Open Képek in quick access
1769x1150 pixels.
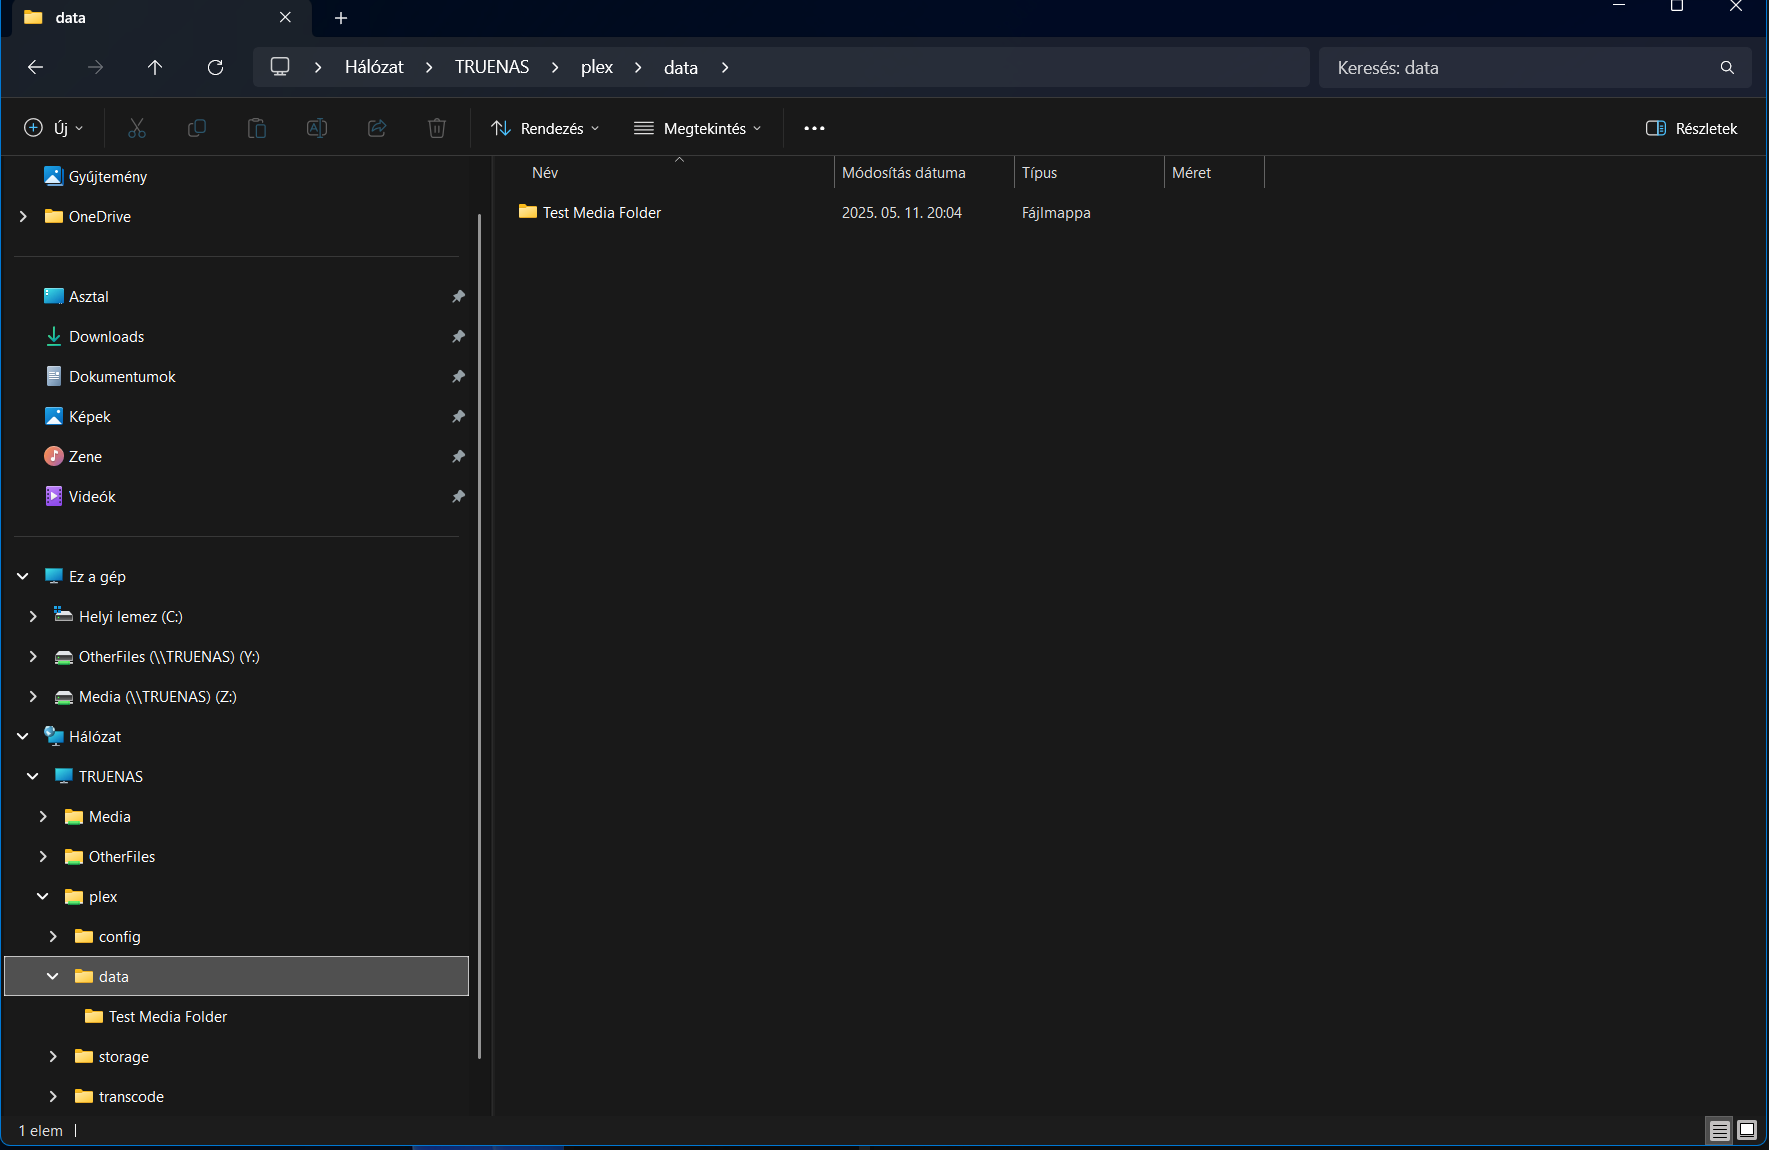90,416
